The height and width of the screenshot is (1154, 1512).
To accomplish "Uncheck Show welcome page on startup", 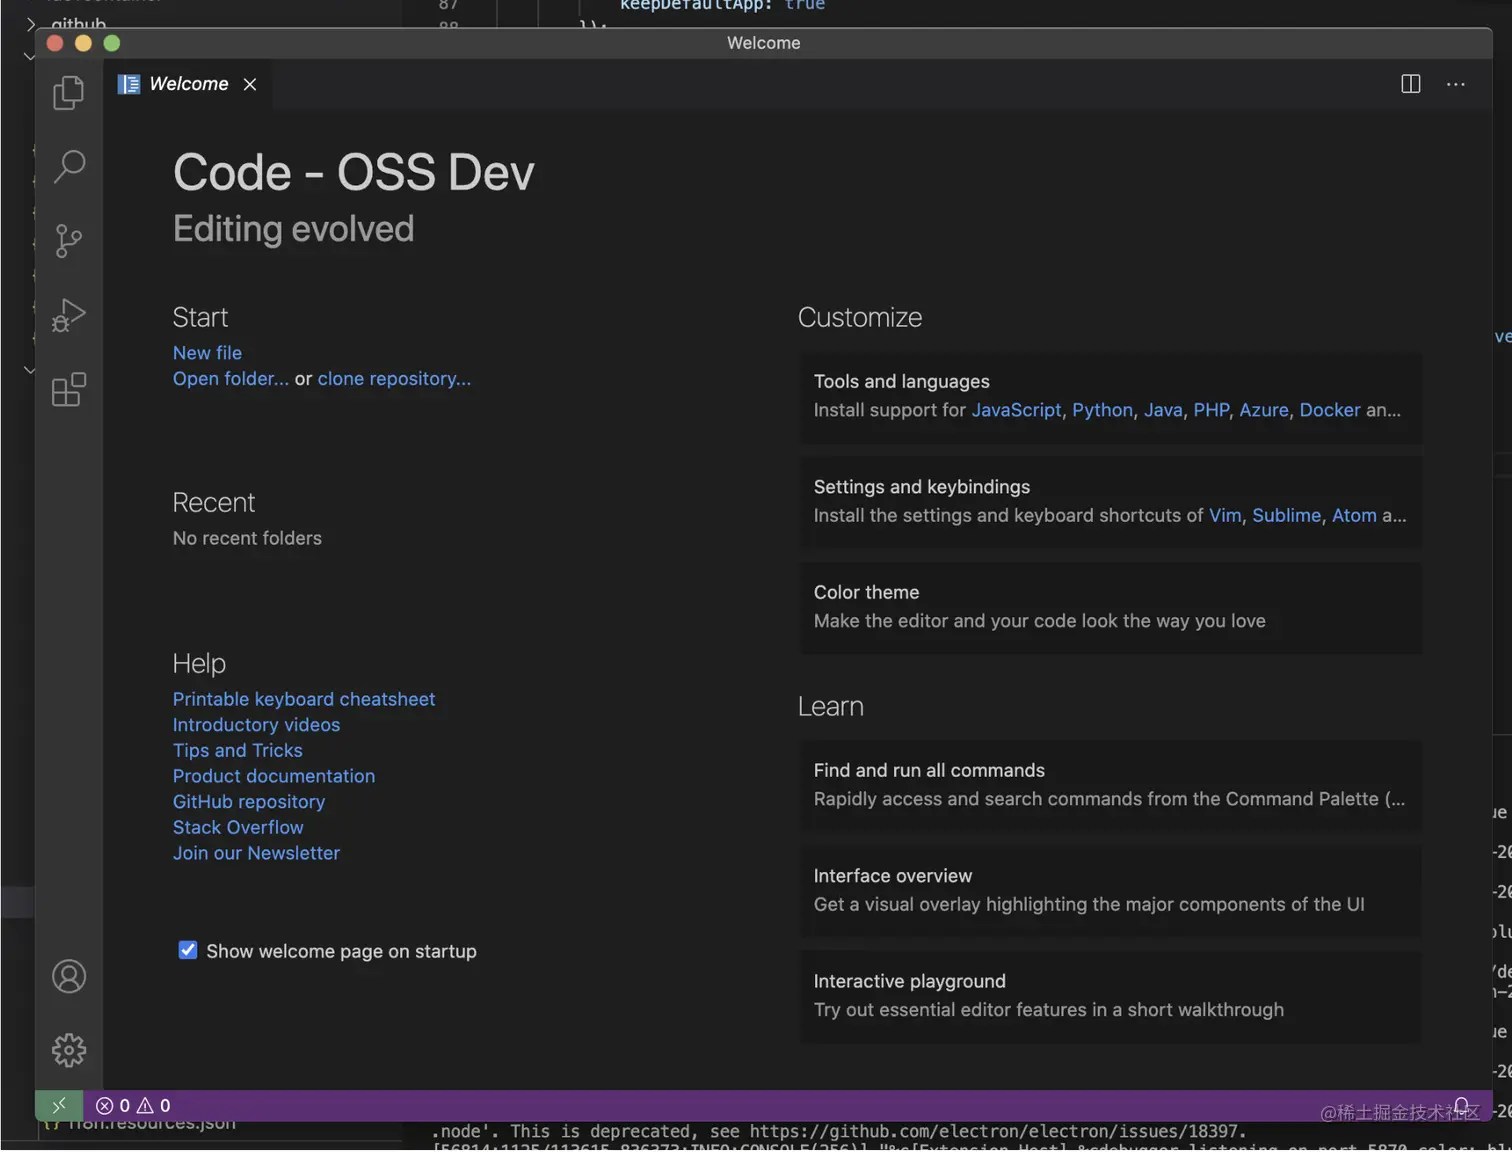I will coord(188,950).
